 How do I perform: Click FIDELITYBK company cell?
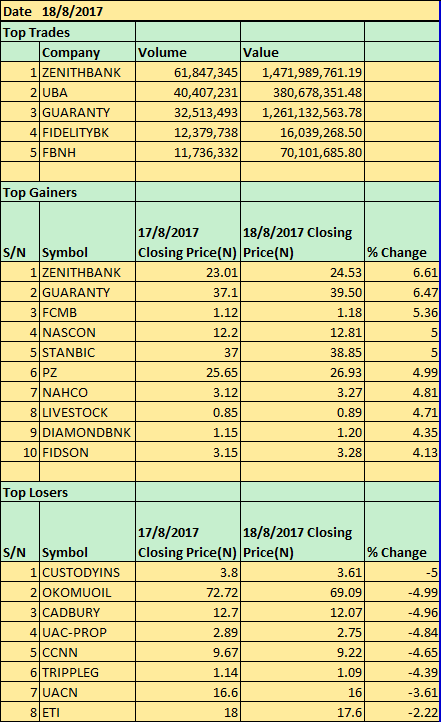[88, 132]
